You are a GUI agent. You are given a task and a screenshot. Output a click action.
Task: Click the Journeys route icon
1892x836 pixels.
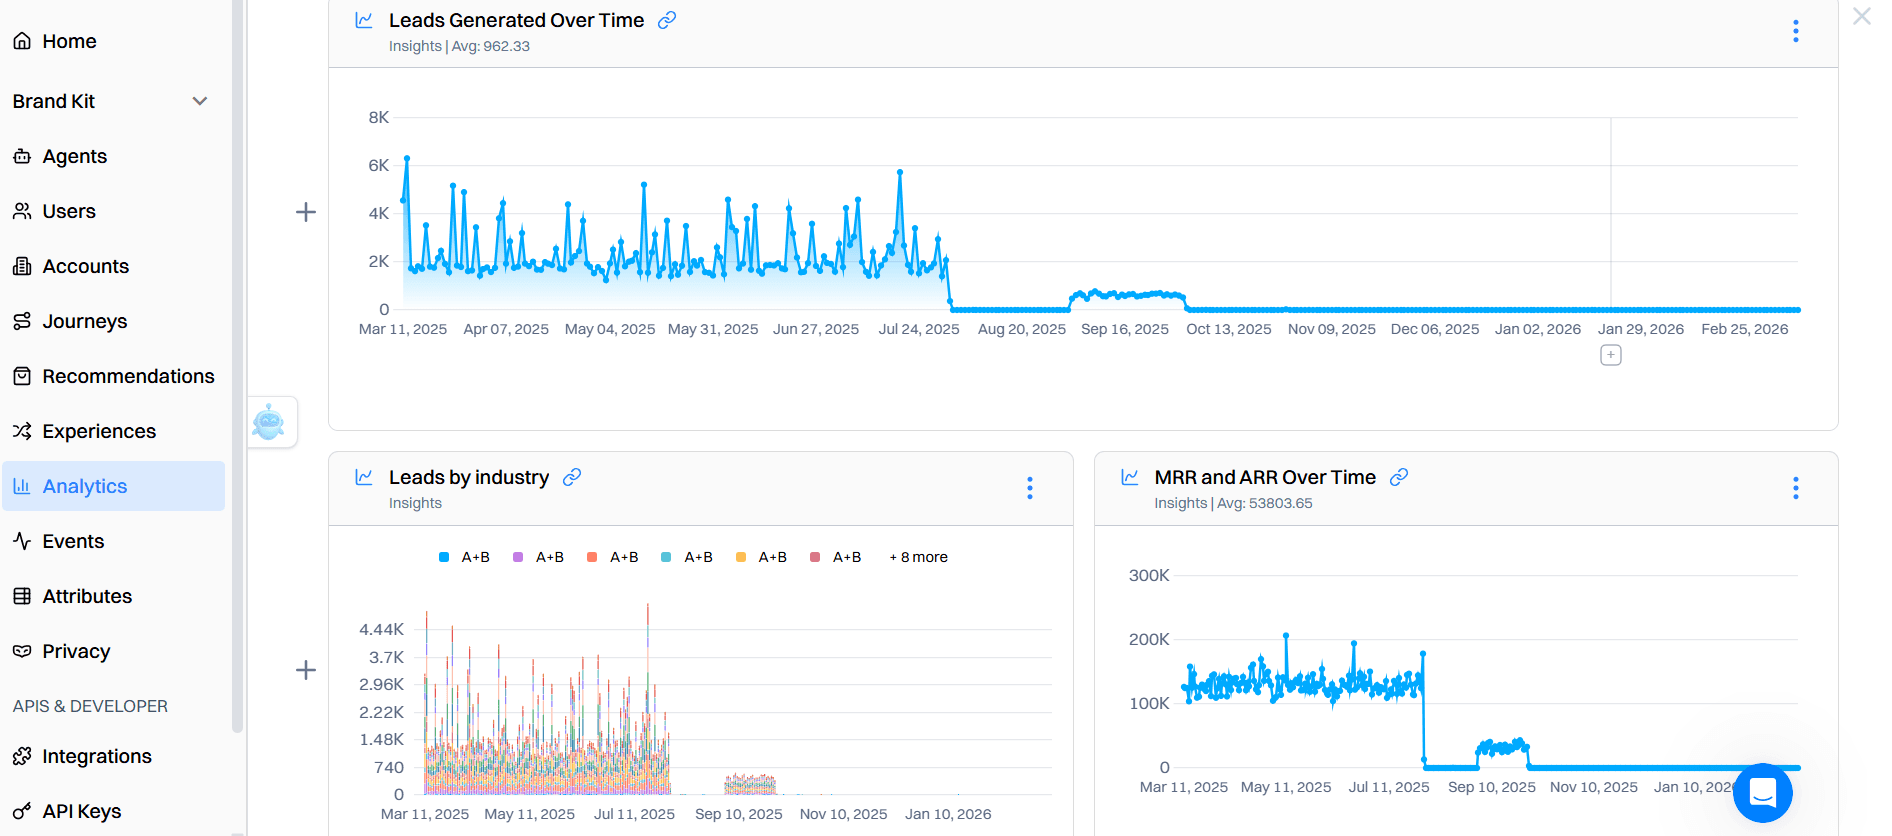tap(22, 321)
